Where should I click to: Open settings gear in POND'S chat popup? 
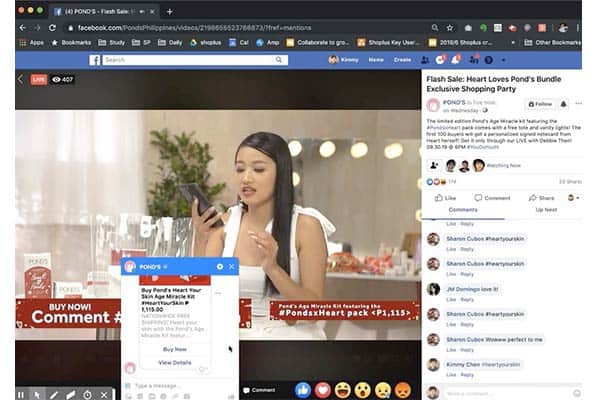point(220,266)
